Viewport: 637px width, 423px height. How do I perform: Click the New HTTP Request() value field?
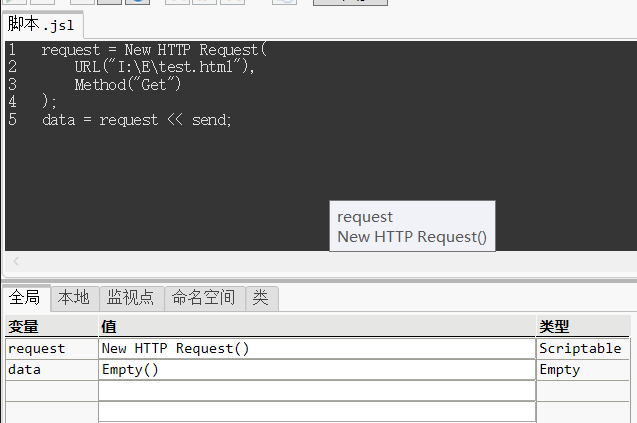click(x=316, y=349)
